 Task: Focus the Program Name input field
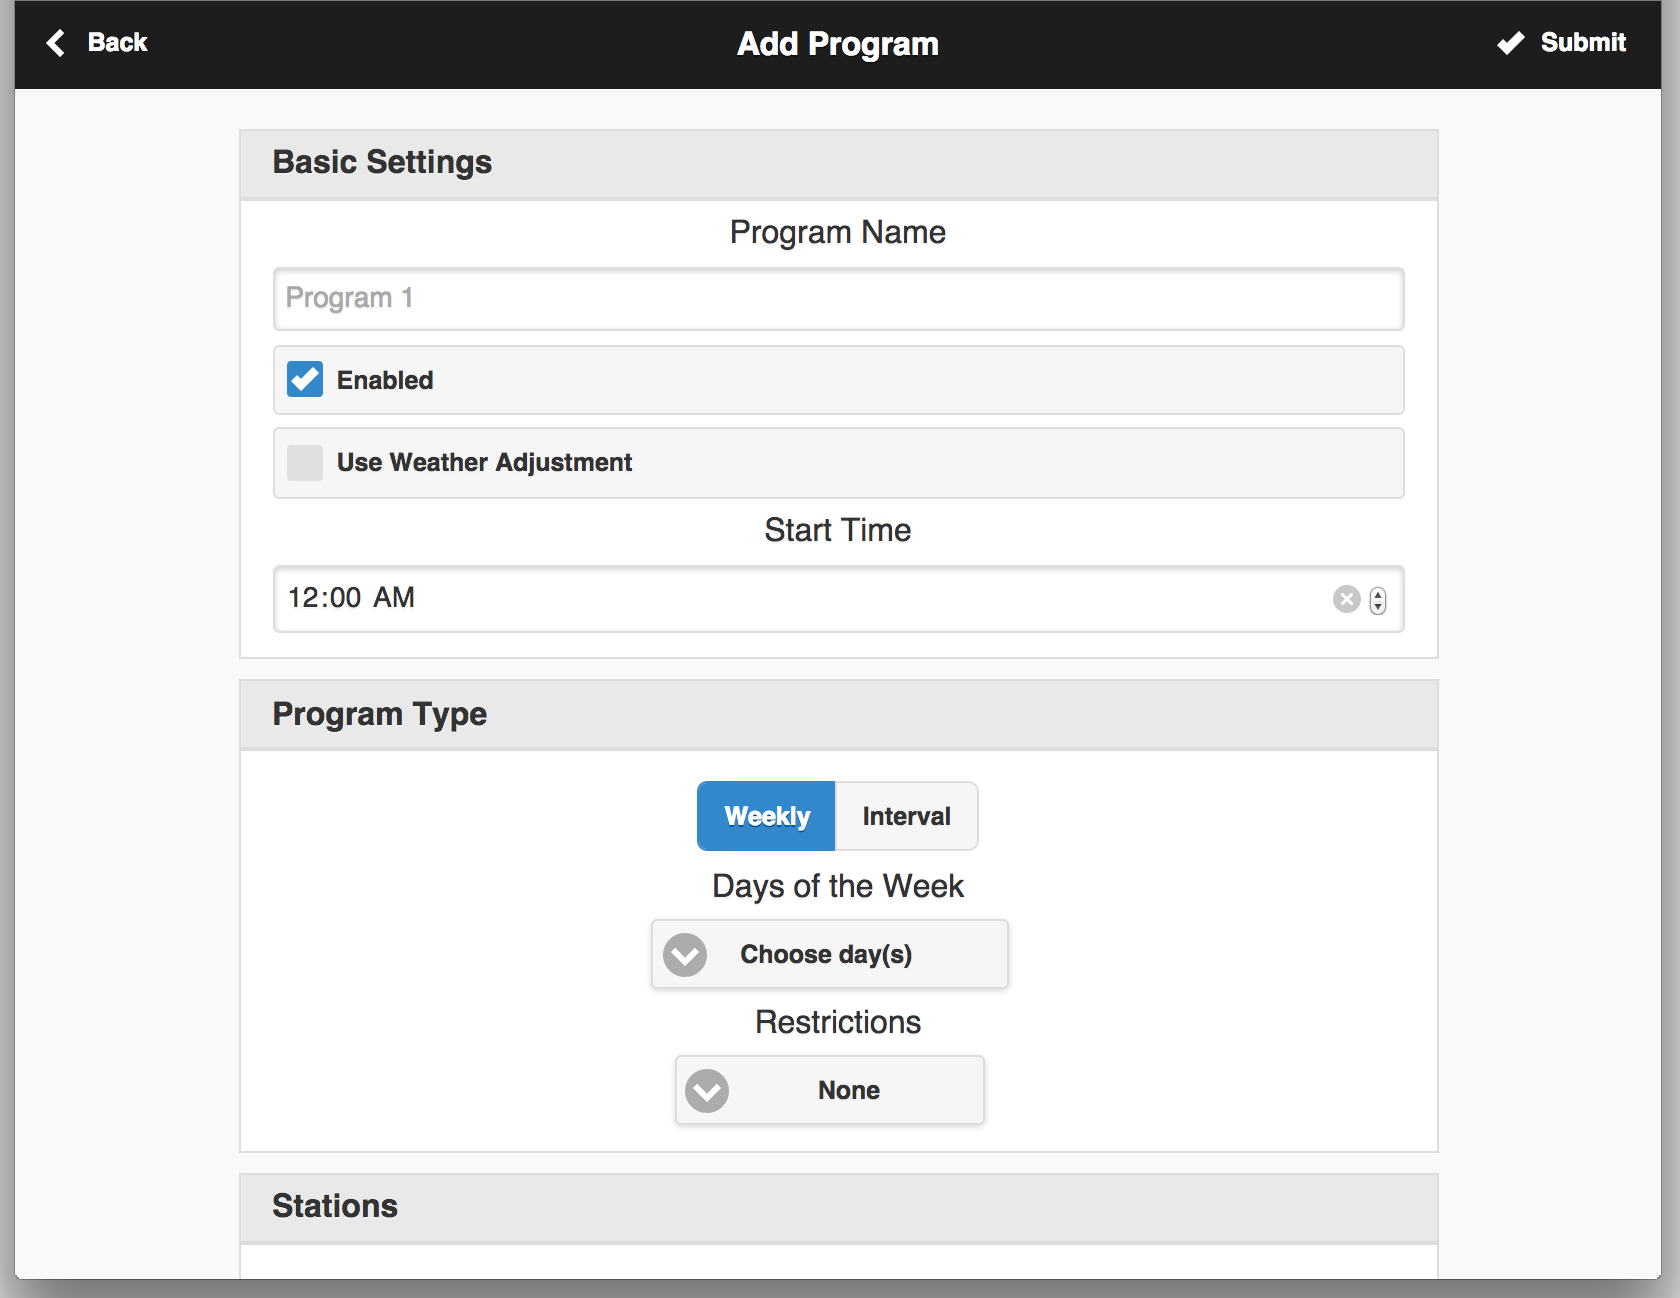838,299
